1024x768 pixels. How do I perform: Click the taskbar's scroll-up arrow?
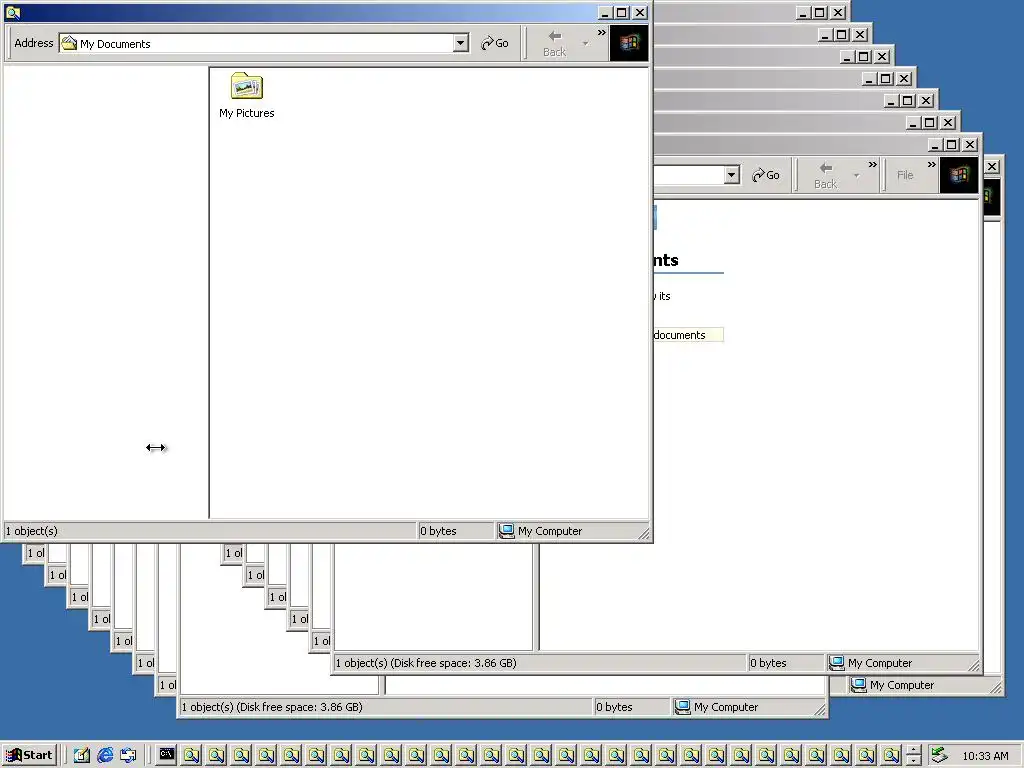(914, 750)
